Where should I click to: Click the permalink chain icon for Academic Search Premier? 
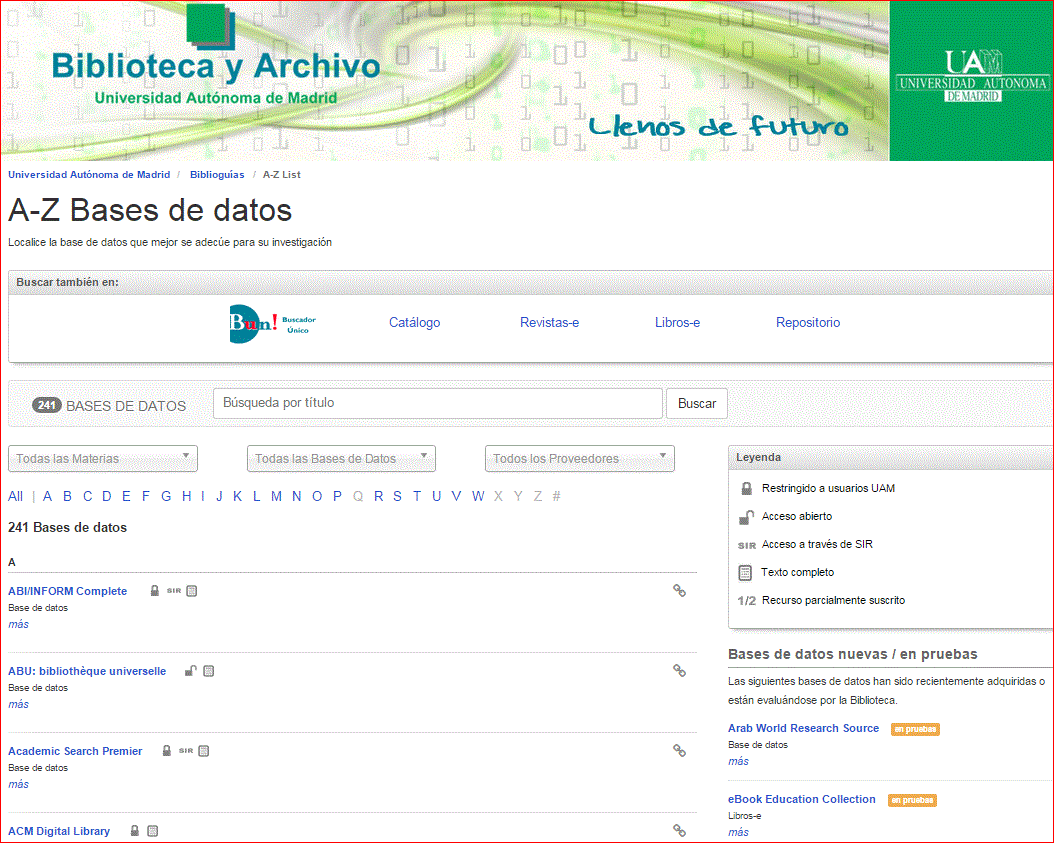coord(680,750)
